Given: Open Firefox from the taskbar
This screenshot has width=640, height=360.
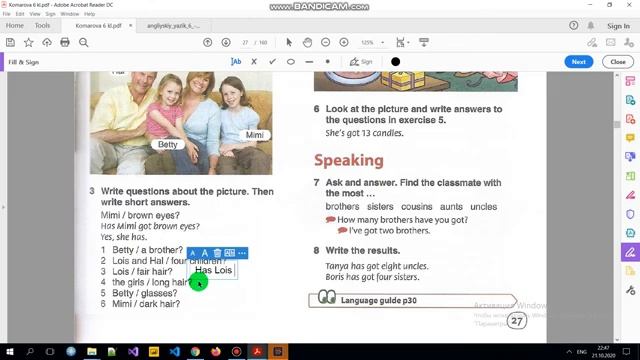Looking at the screenshot, I should pyautogui.click(x=216, y=351).
